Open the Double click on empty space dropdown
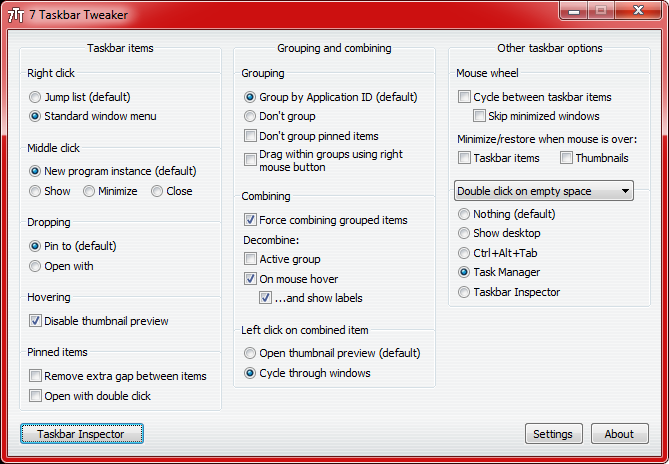 point(544,191)
